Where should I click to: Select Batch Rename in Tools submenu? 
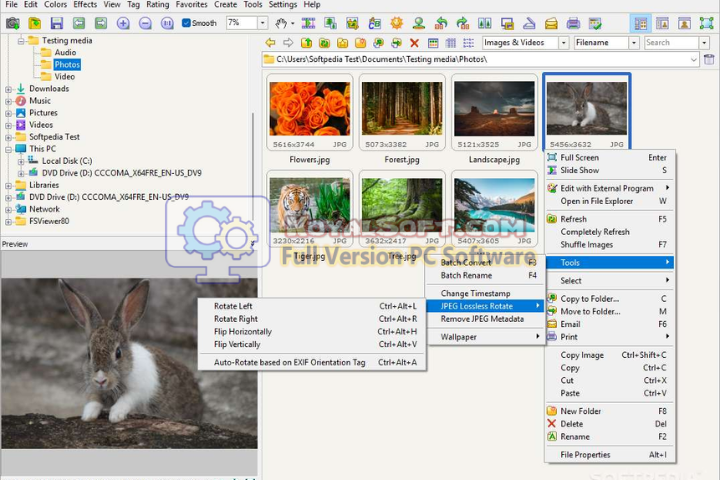(485, 275)
